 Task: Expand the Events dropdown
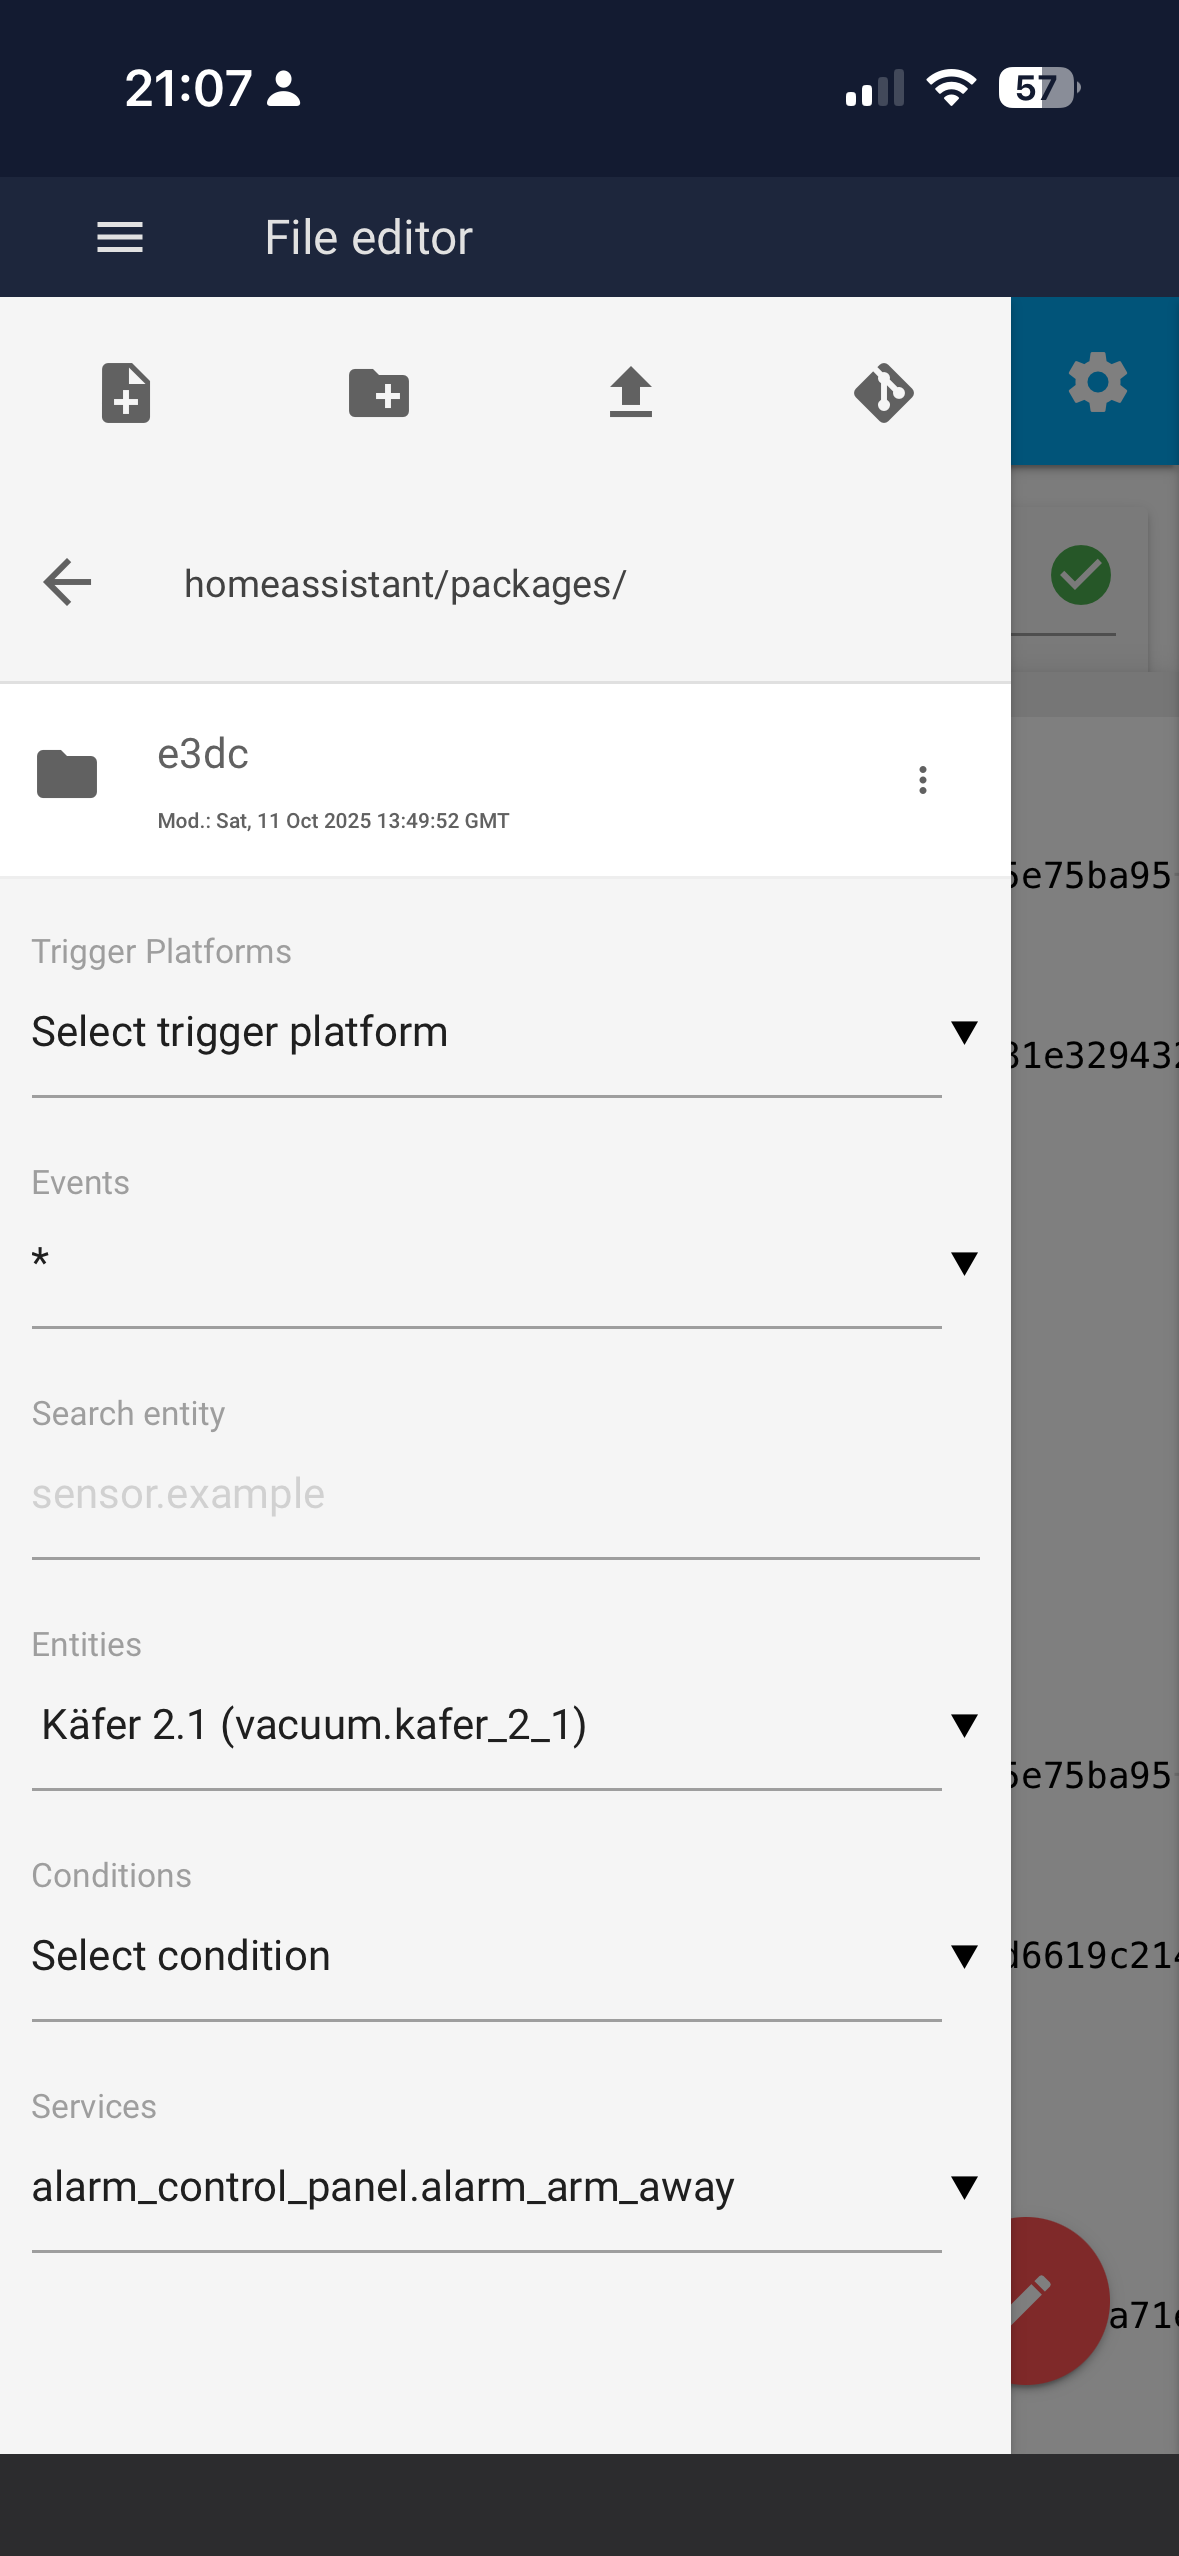tap(505, 1262)
